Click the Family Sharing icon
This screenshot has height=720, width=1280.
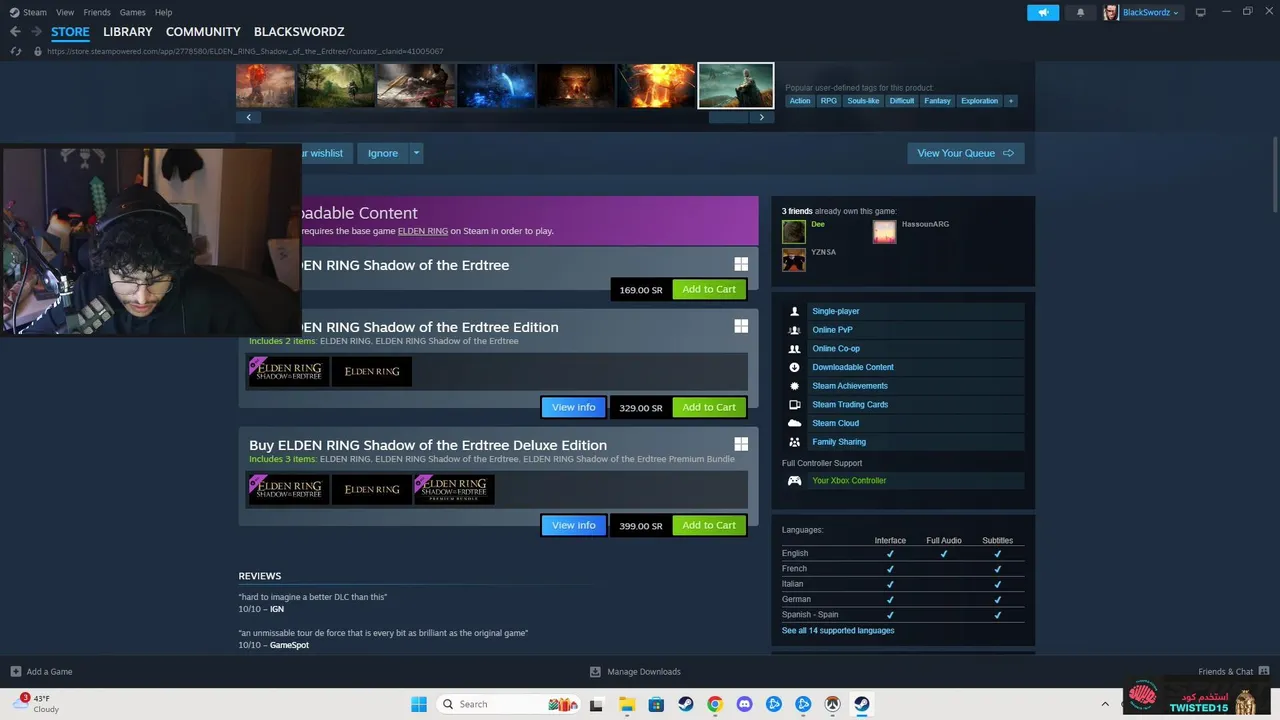(795, 442)
